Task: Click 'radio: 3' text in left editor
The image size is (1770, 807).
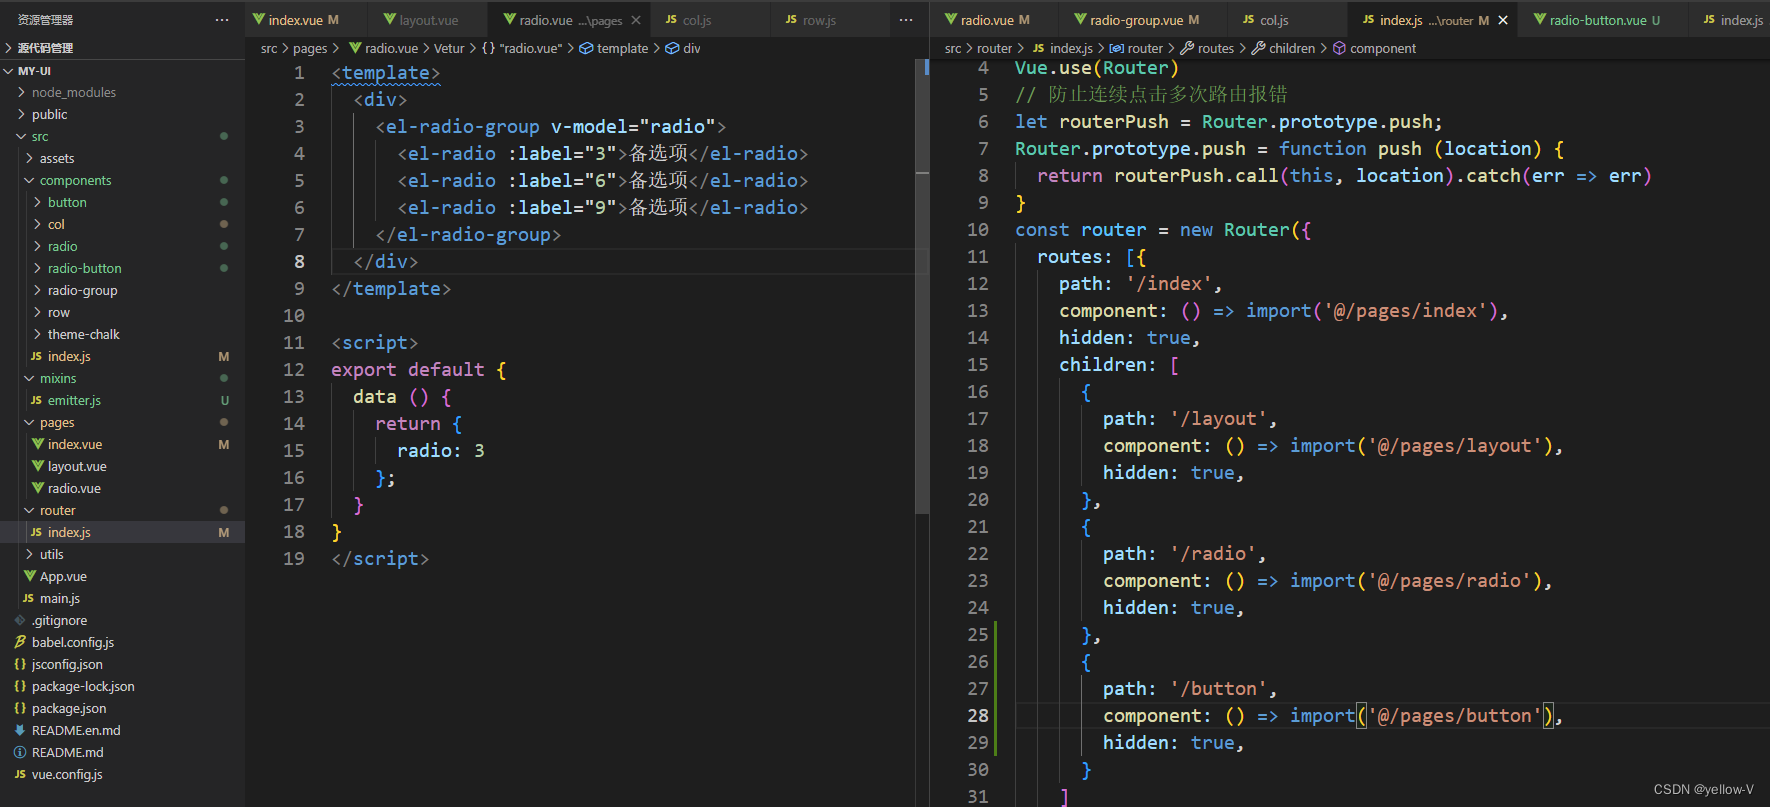Action: click(441, 451)
